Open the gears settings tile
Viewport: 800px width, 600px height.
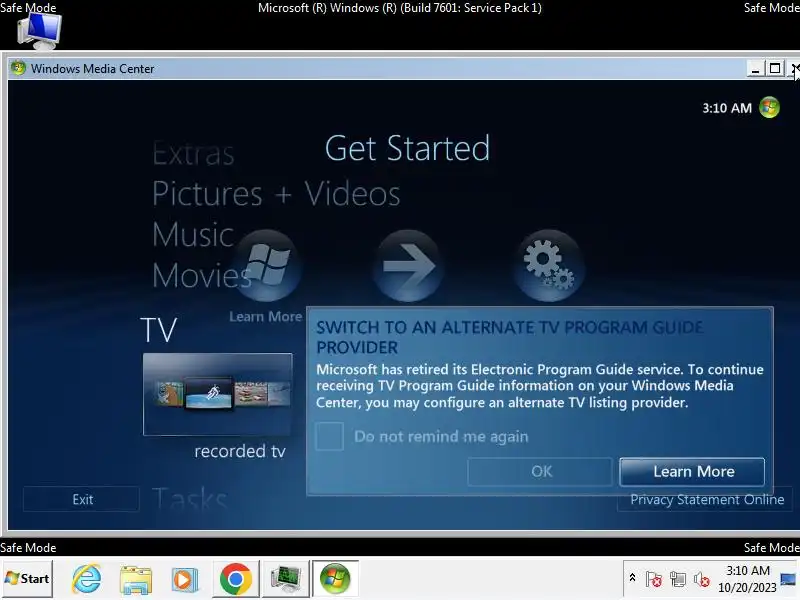click(549, 265)
